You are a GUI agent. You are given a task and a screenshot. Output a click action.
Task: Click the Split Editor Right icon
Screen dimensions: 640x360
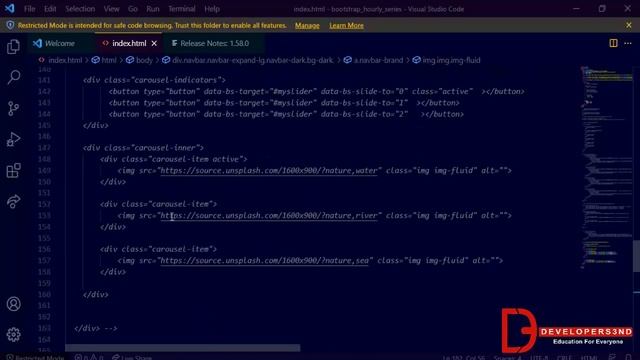[x=613, y=43]
